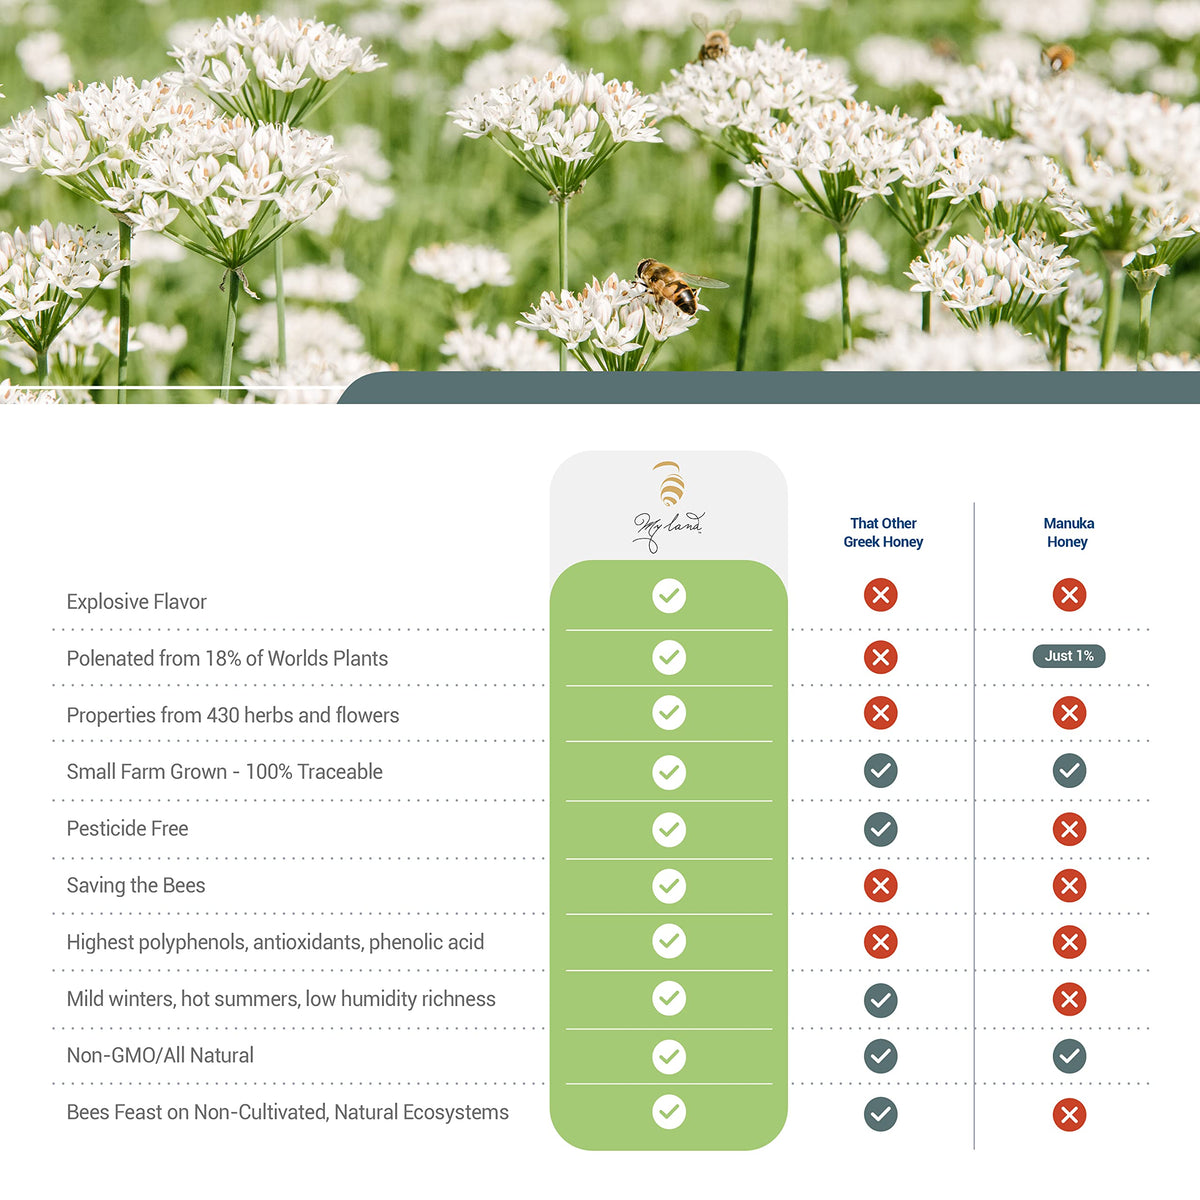Click Other Greek Honey X for 430 herbs row
The width and height of the screenshot is (1200, 1200).
[880, 713]
